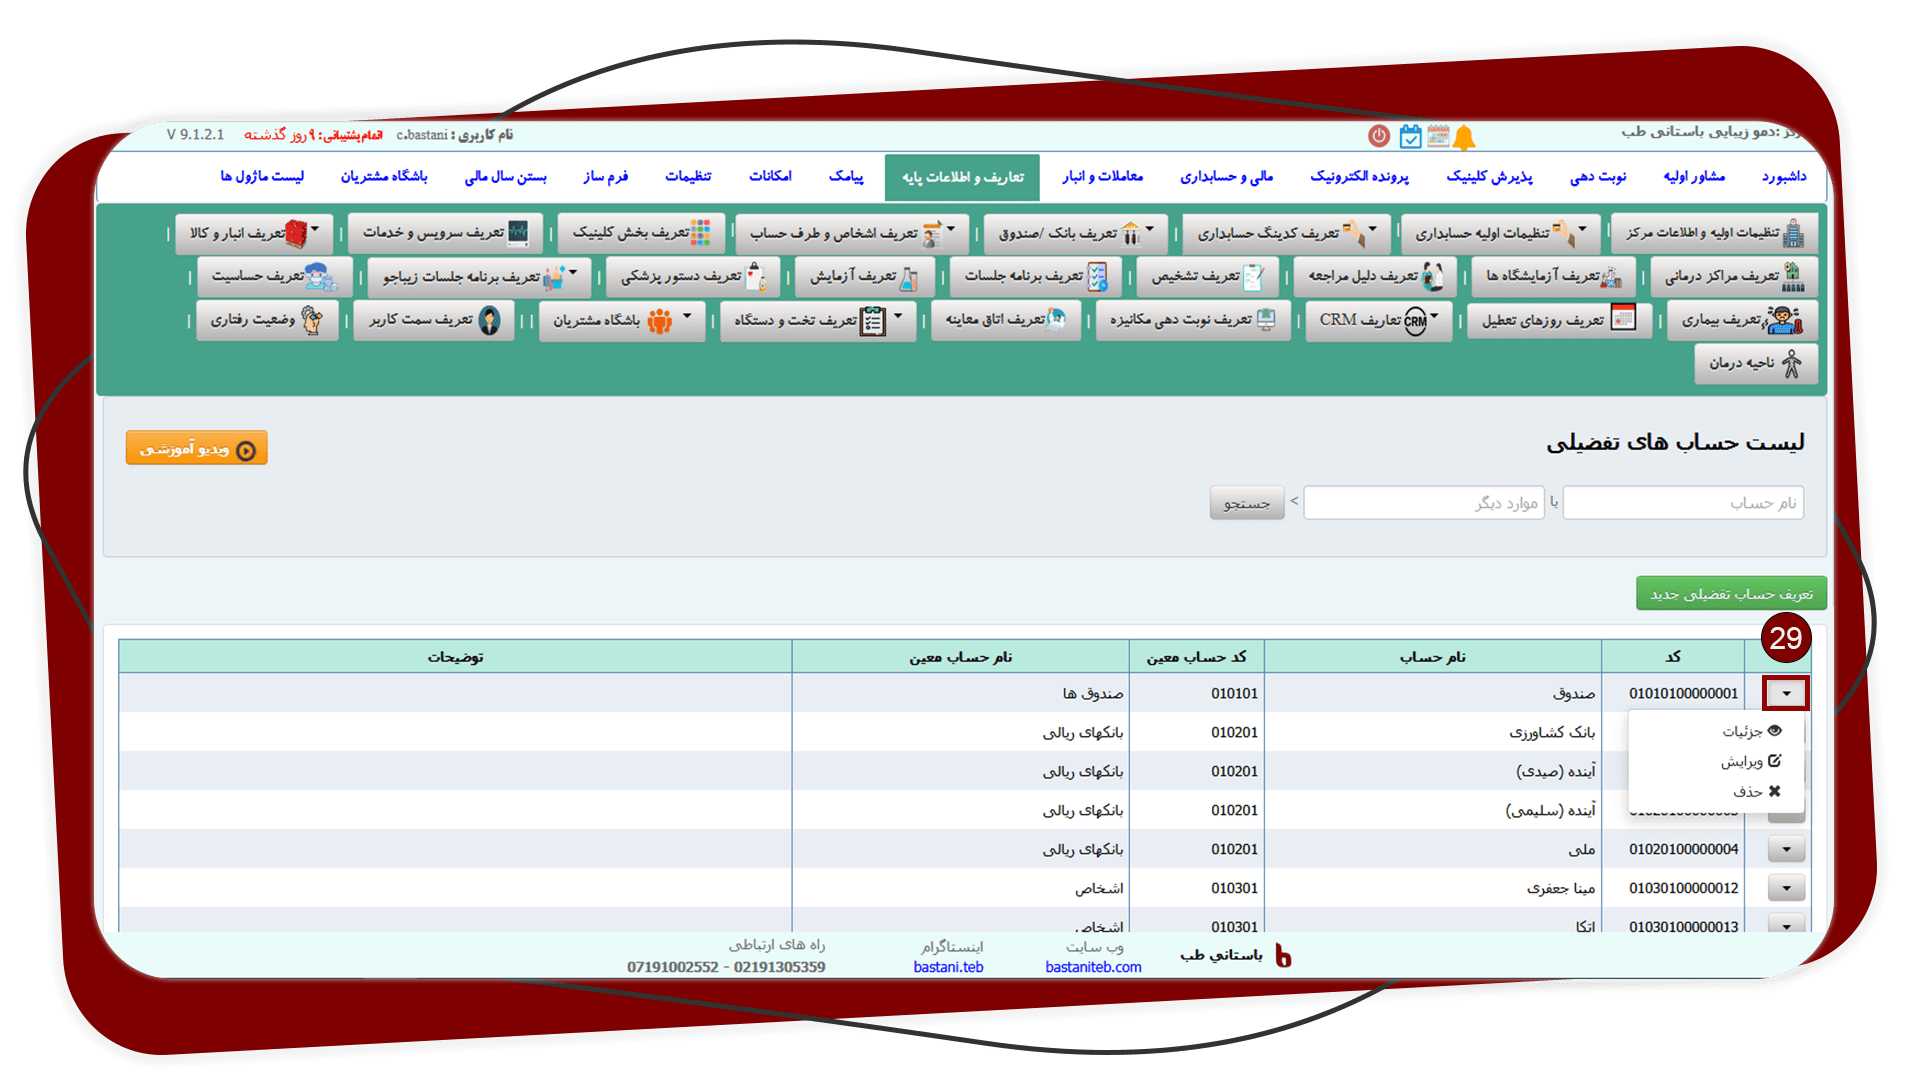This screenshot has height=1080, width=1920.
Task: Open تعریف سرویس و خدمات
Action: point(445,233)
